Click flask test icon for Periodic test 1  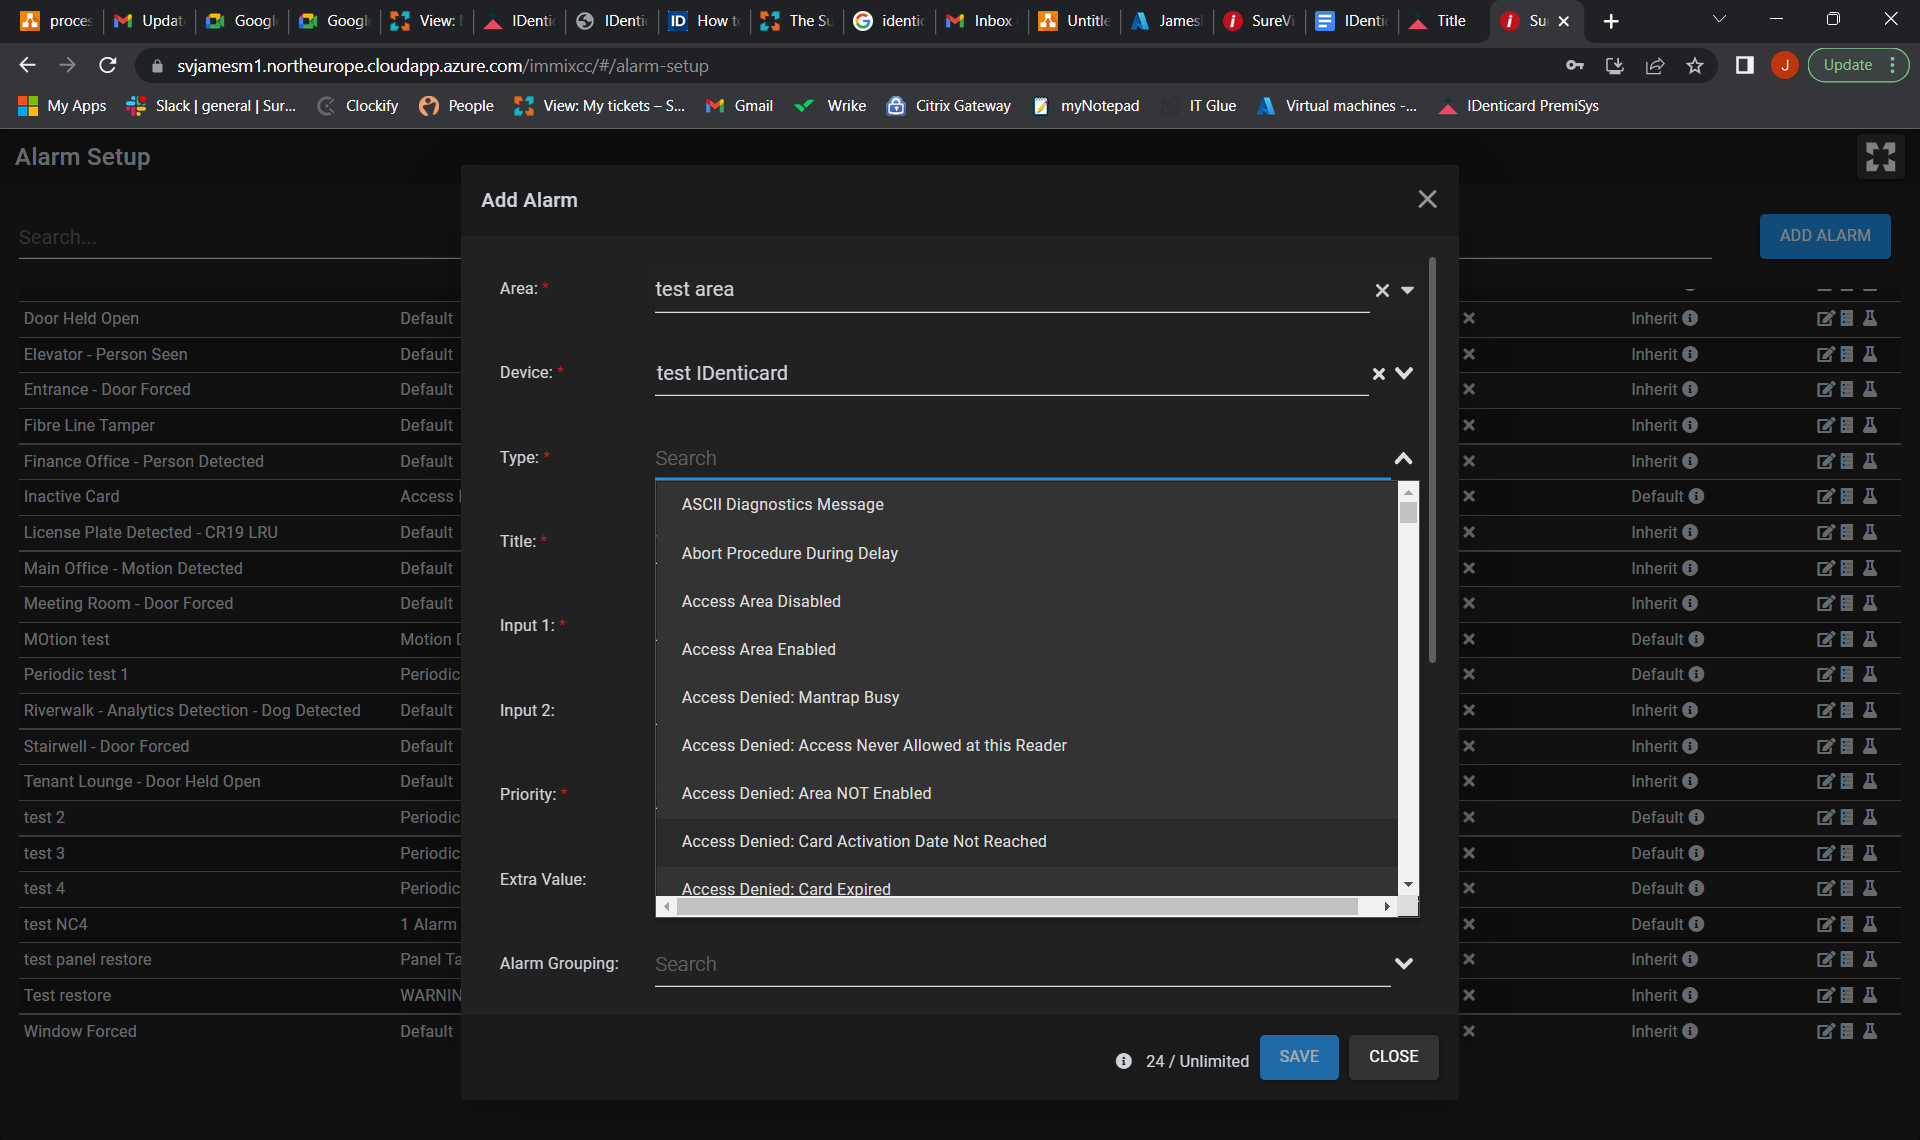pos(1870,674)
